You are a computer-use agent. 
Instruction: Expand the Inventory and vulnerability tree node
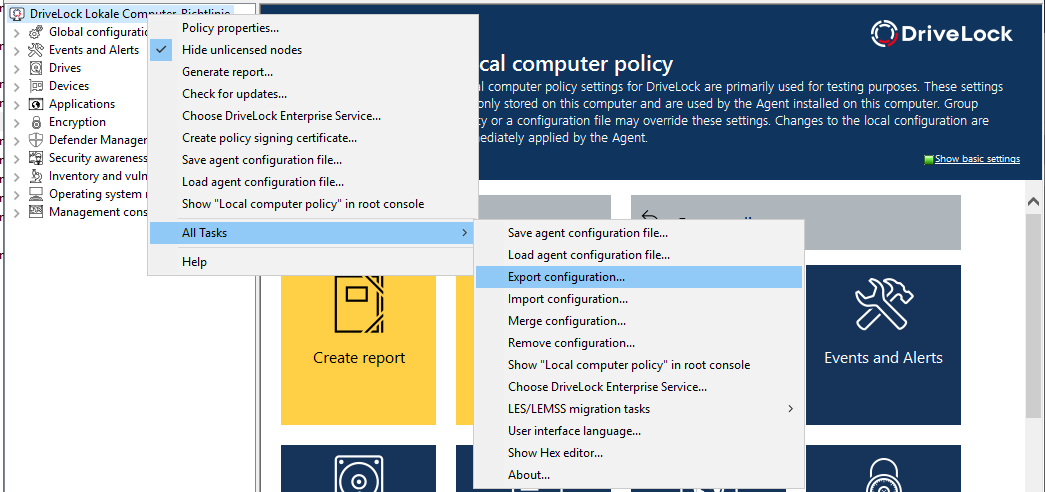[17, 176]
